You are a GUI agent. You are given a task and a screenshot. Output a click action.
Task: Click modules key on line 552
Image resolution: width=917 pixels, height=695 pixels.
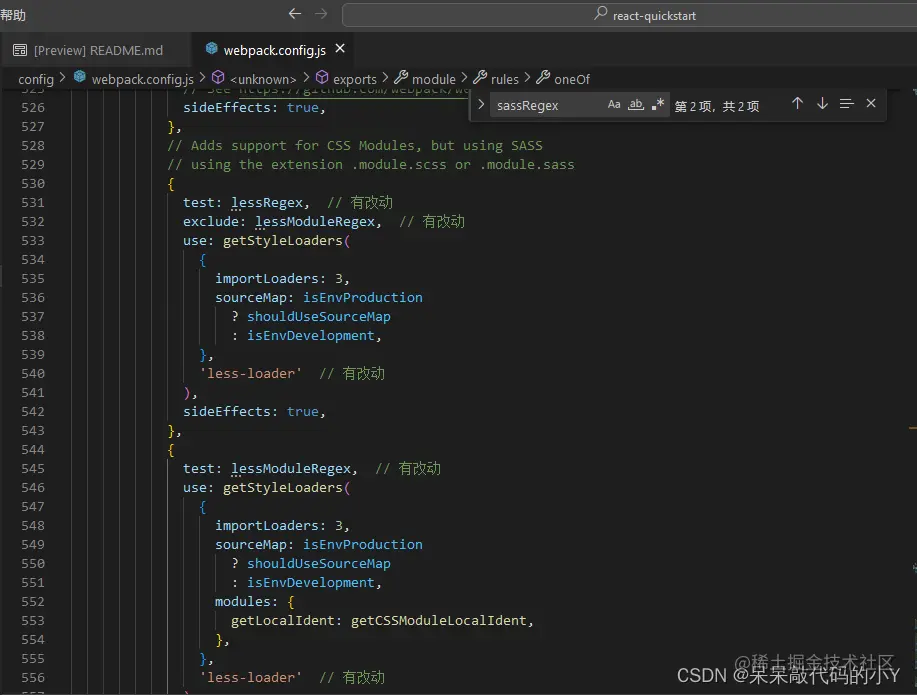pos(243,602)
